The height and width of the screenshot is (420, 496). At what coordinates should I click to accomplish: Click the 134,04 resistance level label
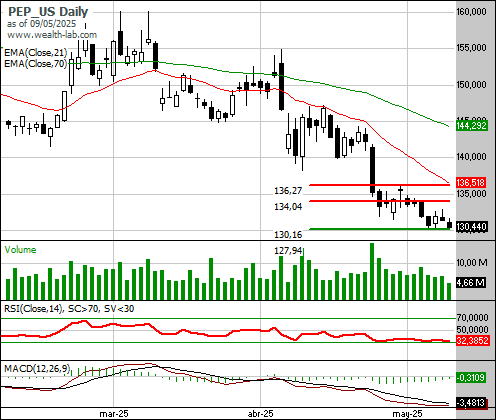288,207
